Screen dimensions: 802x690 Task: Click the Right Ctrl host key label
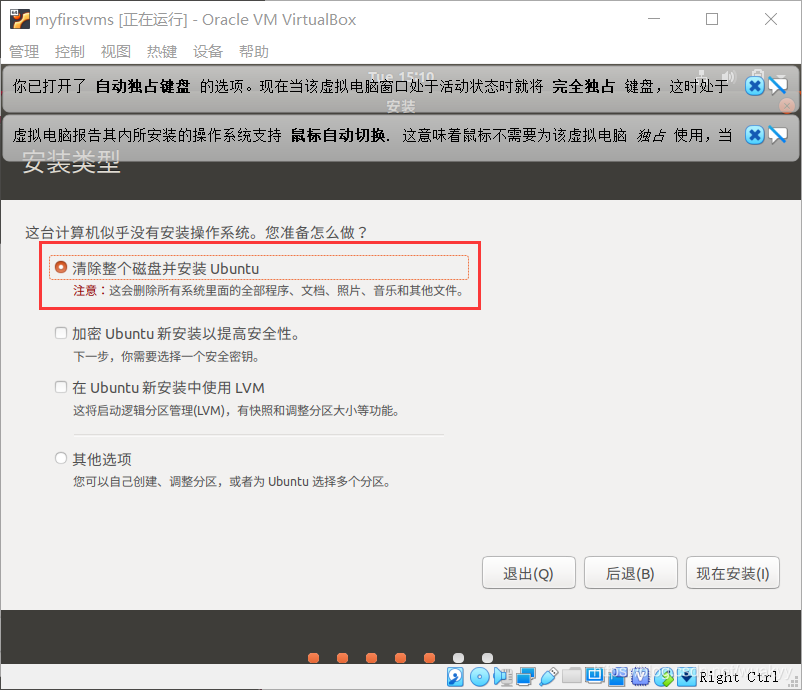point(739,677)
